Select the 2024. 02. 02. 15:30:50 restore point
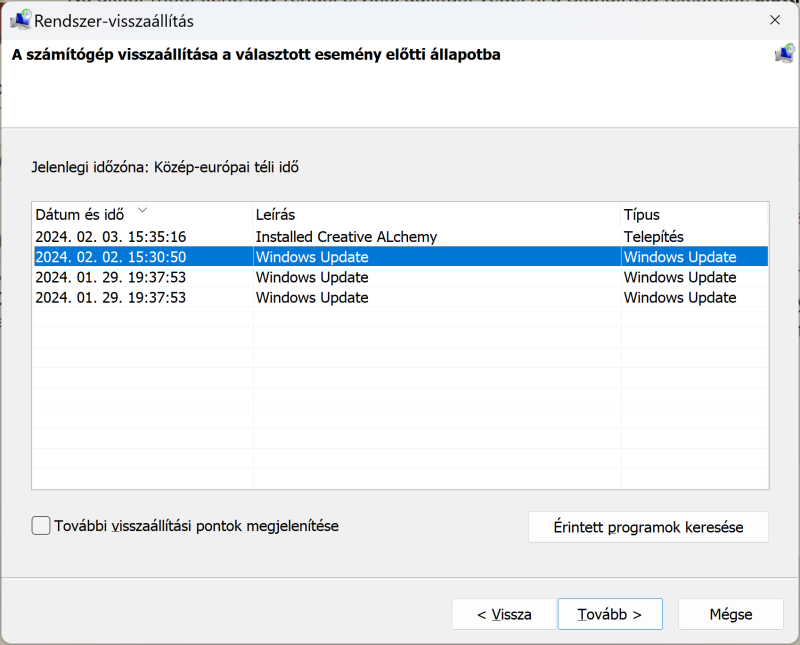 point(110,257)
